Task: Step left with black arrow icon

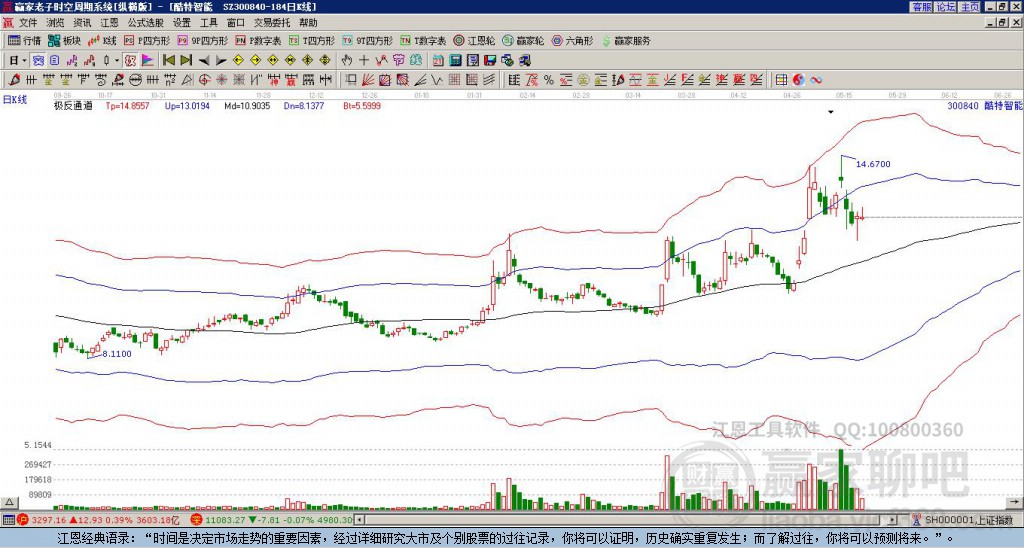Action: pyautogui.click(x=204, y=60)
